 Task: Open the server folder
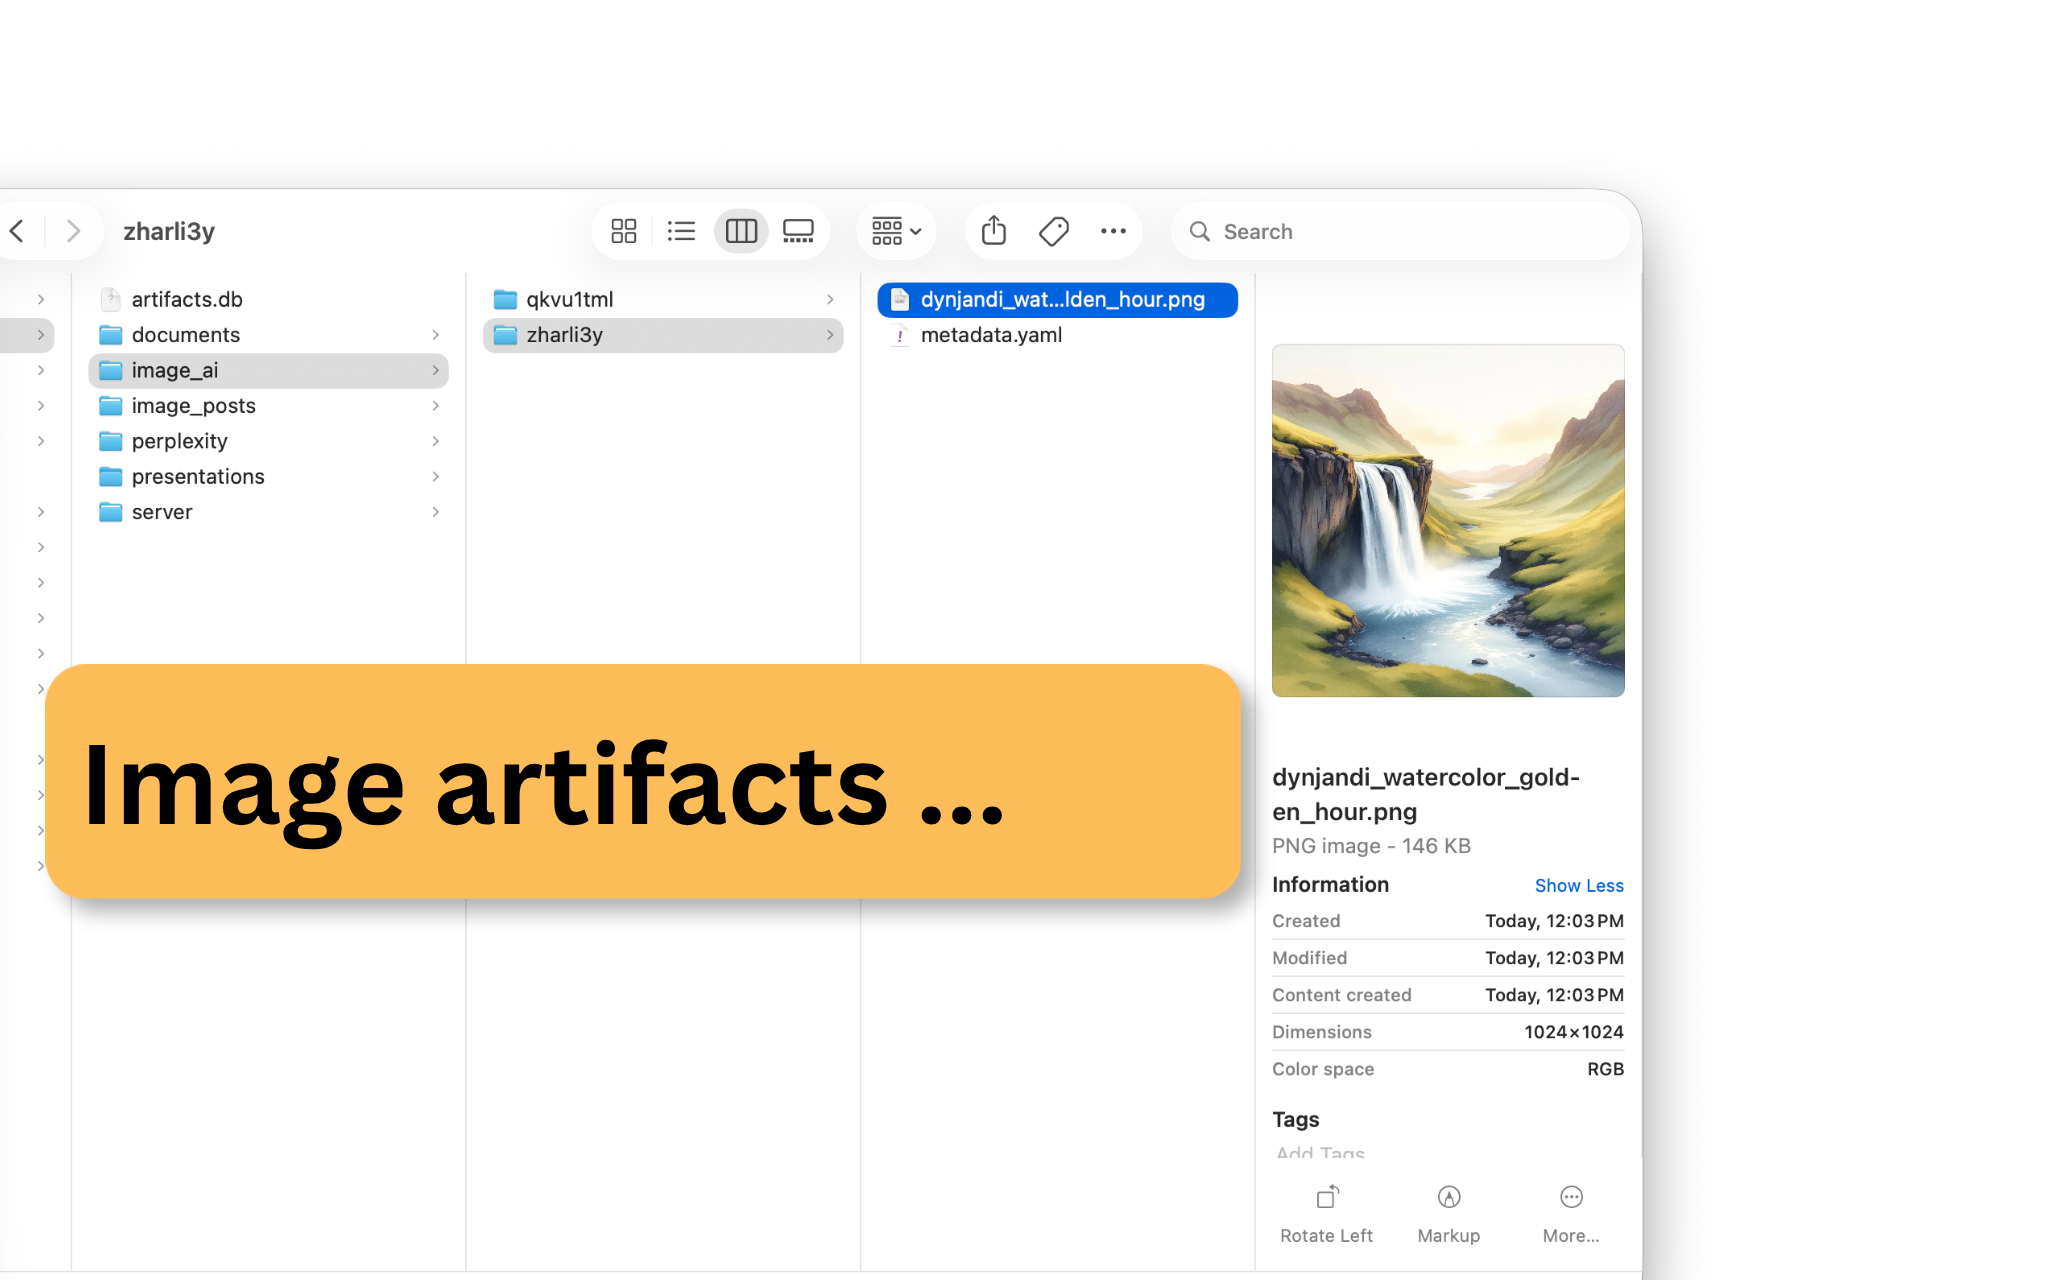coord(269,512)
